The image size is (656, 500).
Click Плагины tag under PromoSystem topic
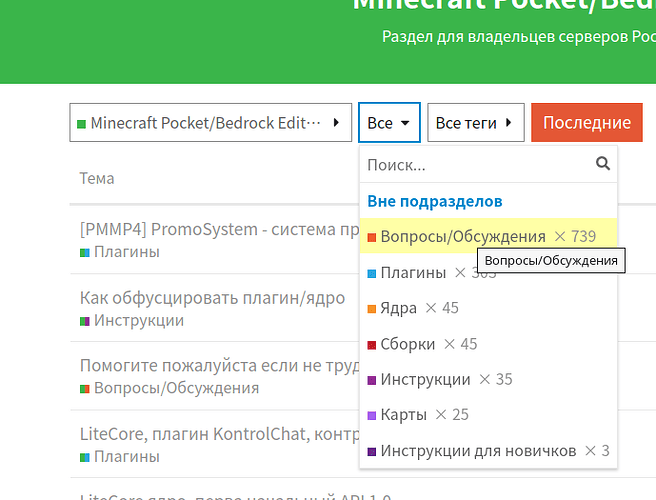(120, 252)
